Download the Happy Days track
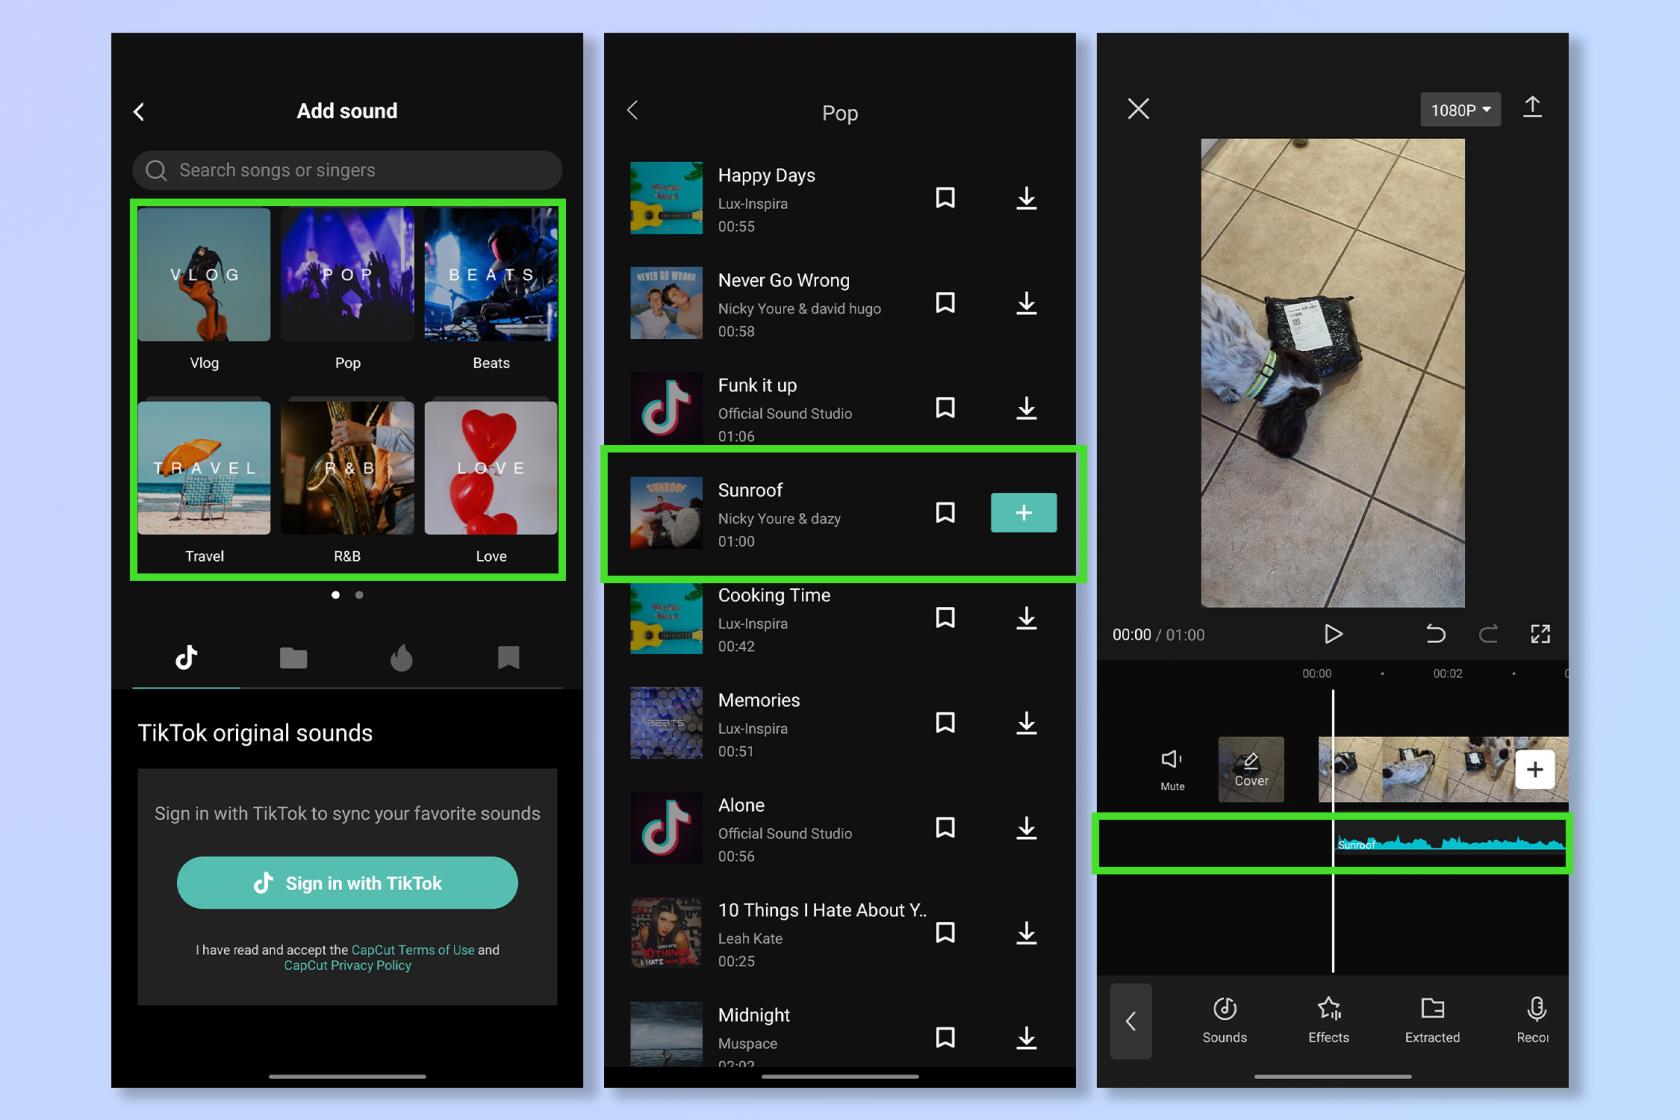Screen dimensions: 1680x1120 click(1026, 198)
